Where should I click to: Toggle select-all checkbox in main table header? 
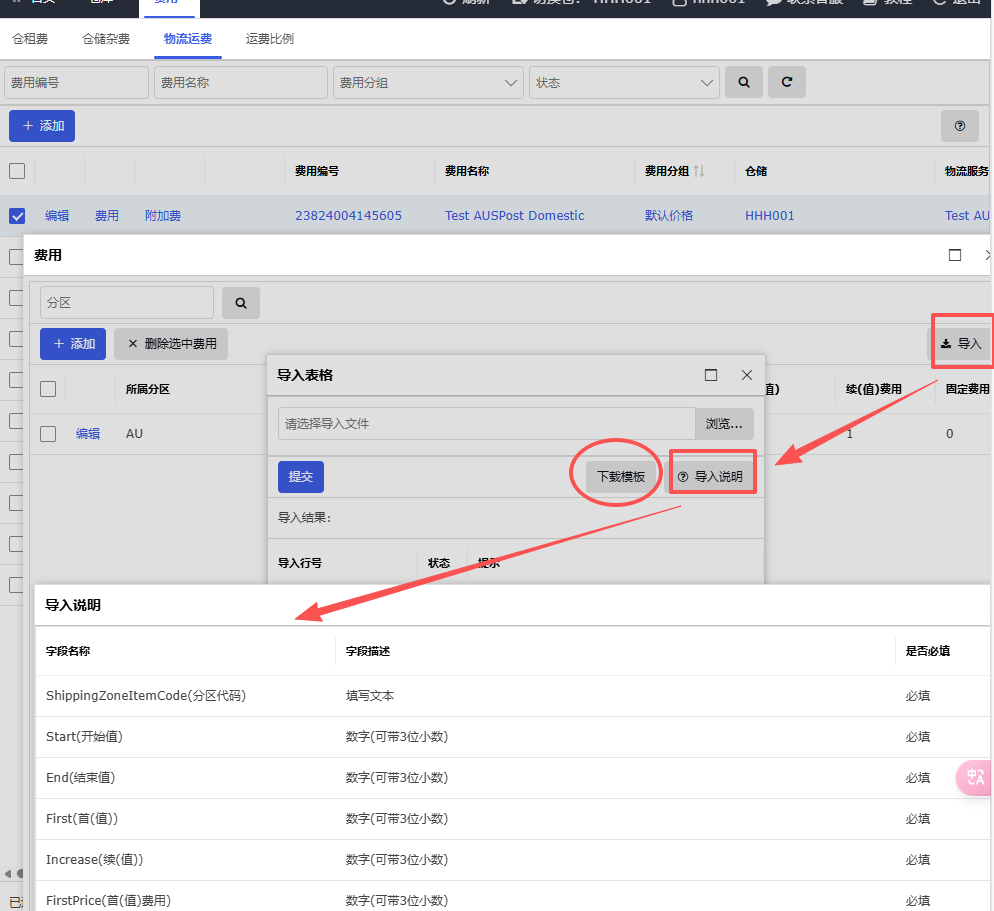17,171
